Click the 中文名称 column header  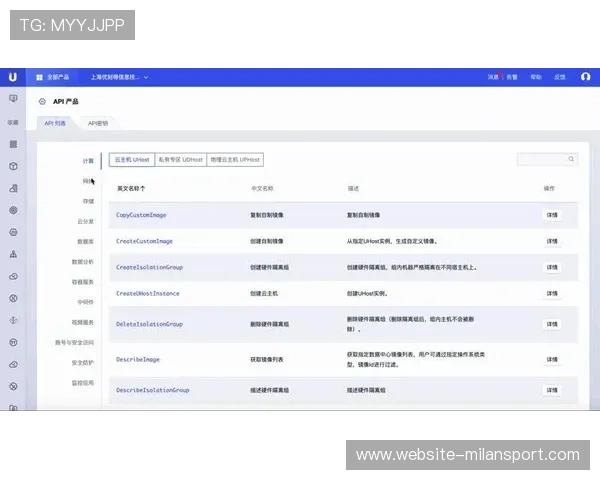click(x=262, y=188)
